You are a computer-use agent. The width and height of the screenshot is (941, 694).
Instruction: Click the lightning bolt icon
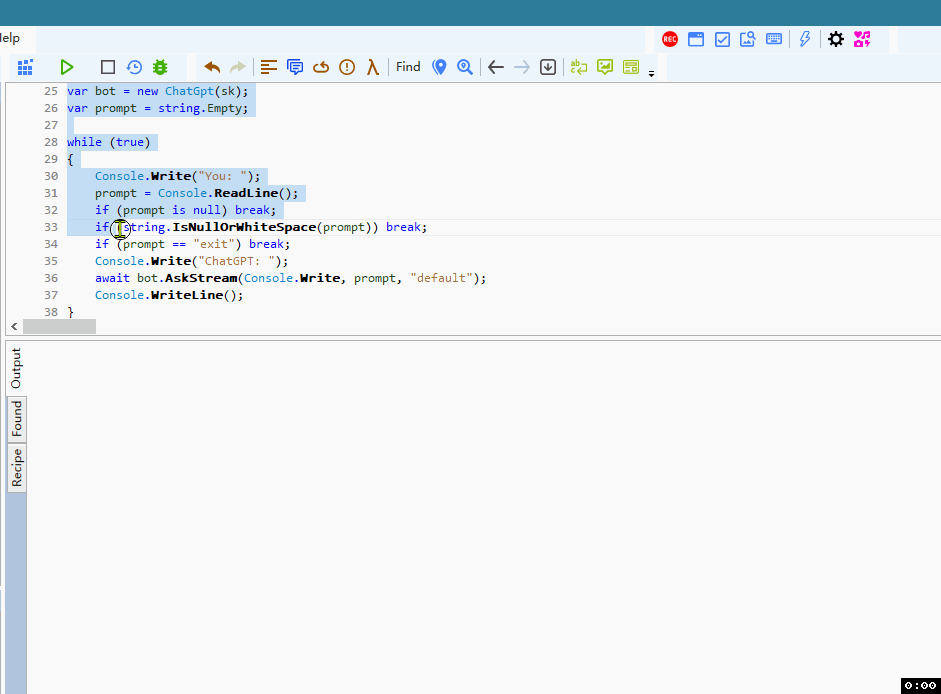point(805,39)
